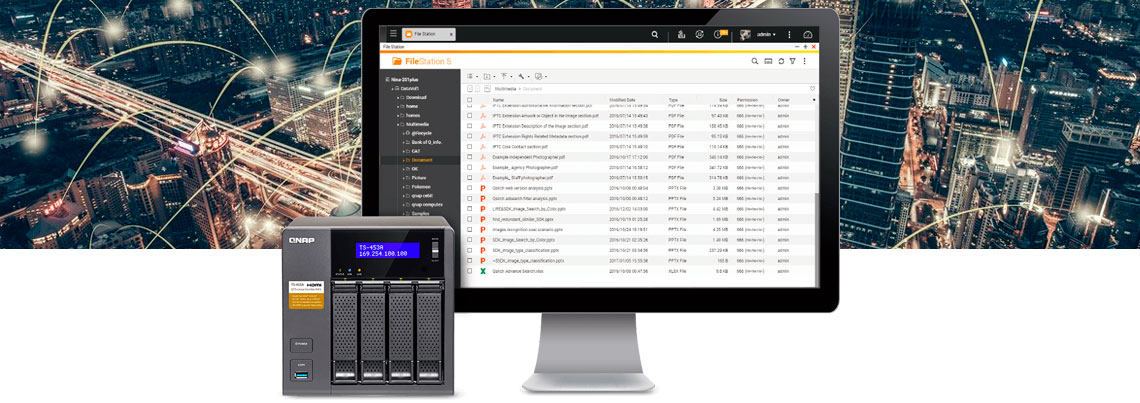Tick the select-all checkbox in the header row
Screen dimensions: 1140x403
point(470,100)
